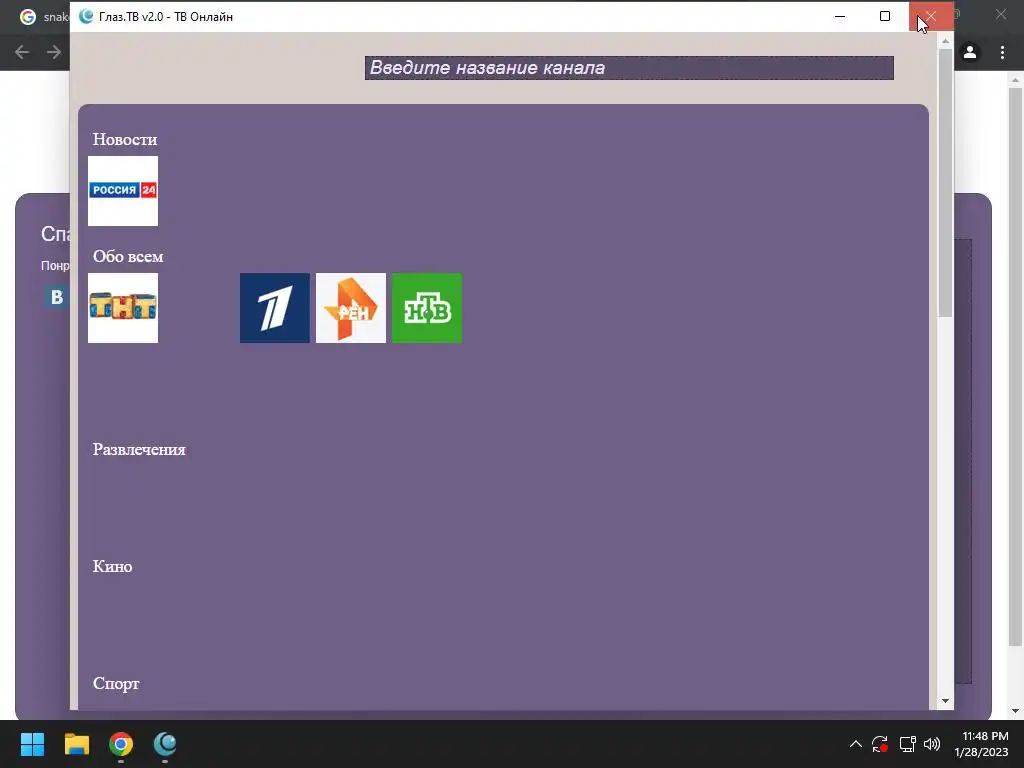Viewport: 1024px width, 768px height.
Task: Maximize the Глаз.ТВ window
Action: (885, 16)
